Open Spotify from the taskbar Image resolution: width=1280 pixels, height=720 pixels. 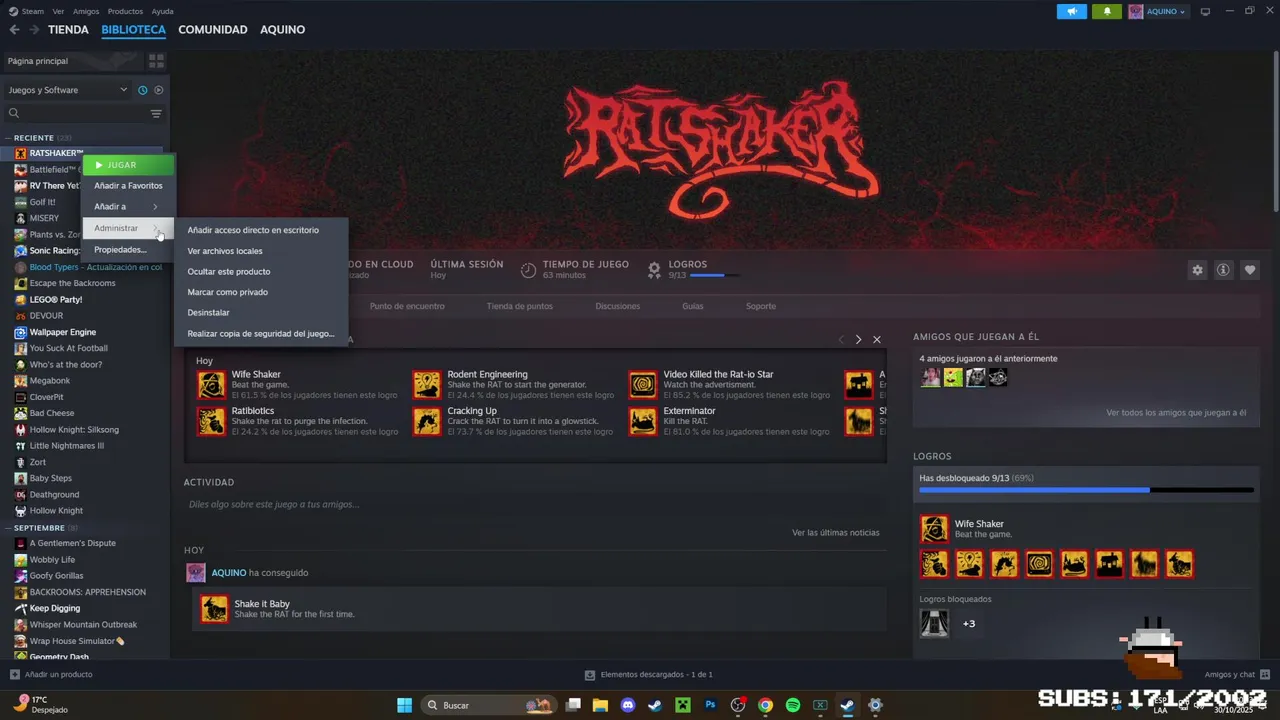793,705
